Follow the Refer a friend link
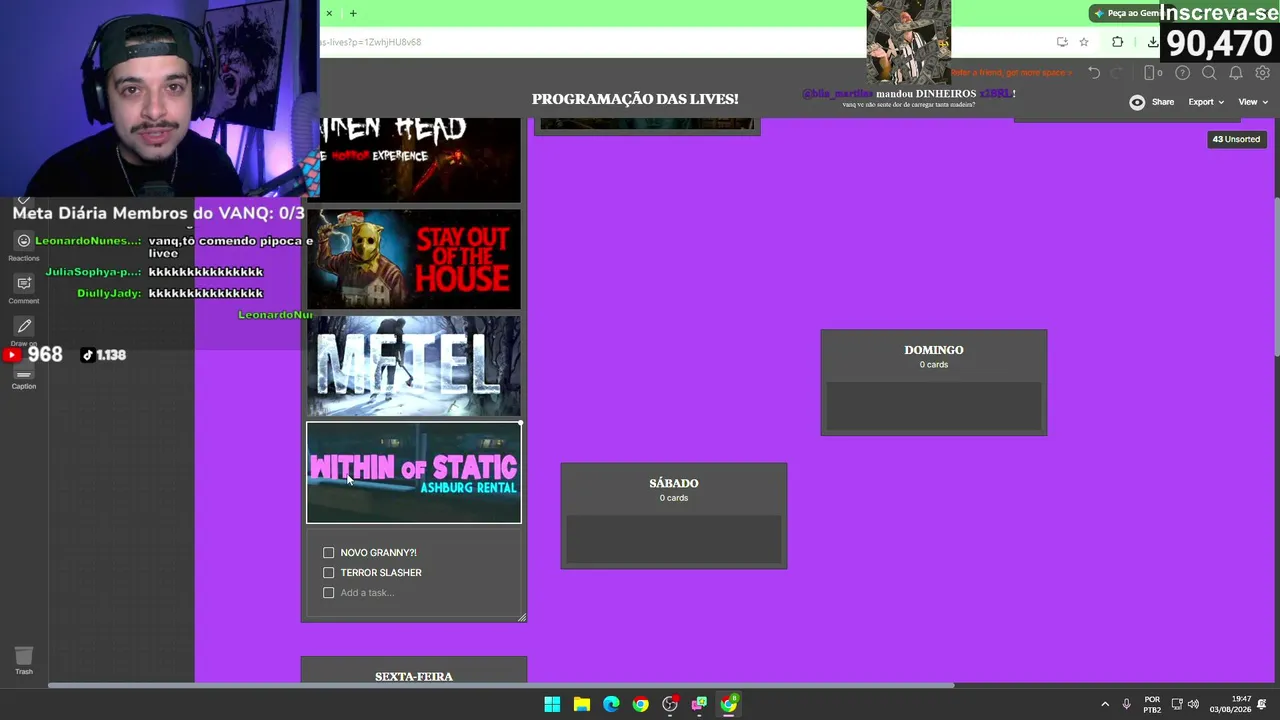 click(1012, 73)
